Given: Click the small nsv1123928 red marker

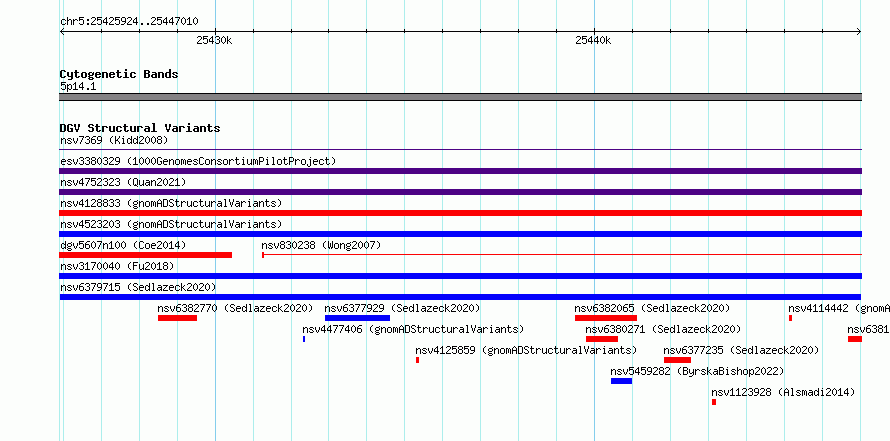Looking at the screenshot, I should tap(714, 402).
